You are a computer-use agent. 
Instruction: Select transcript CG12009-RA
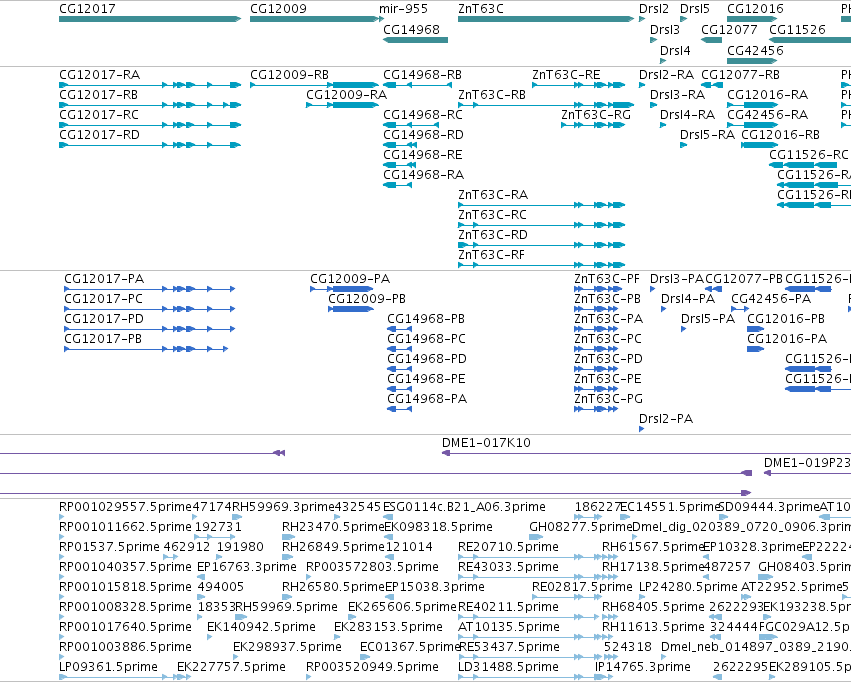click(x=346, y=94)
